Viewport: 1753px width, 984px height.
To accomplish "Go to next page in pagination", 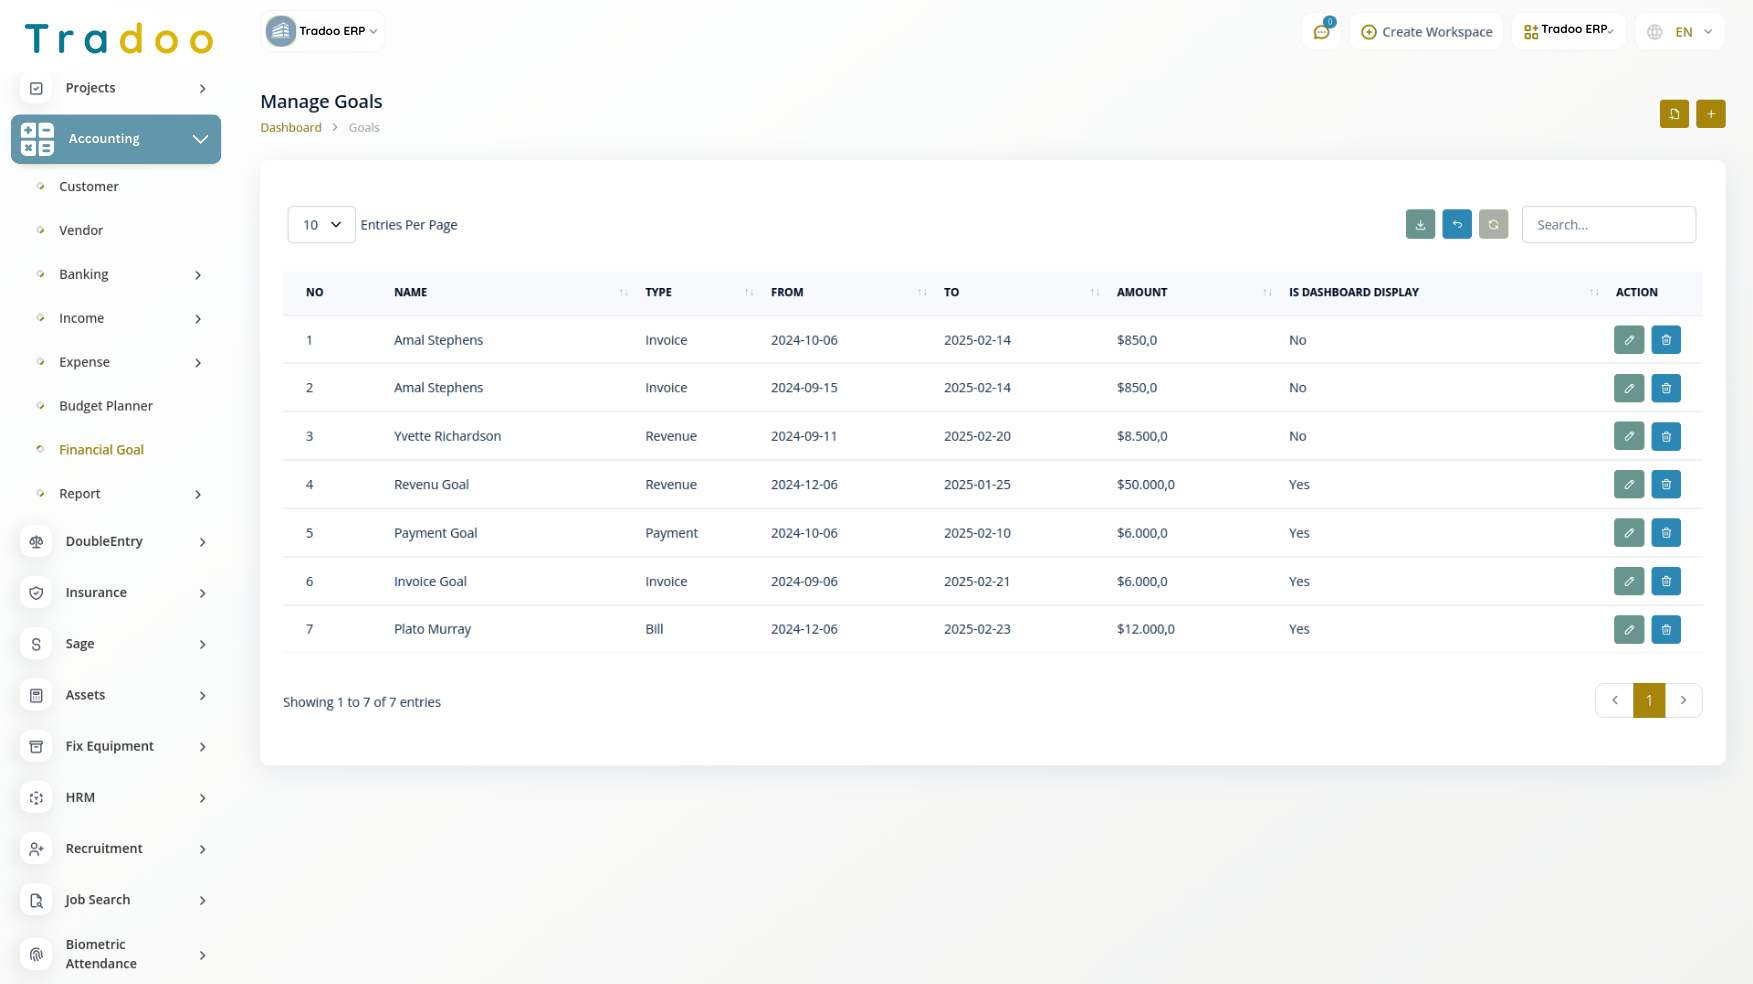I will pos(1683,701).
